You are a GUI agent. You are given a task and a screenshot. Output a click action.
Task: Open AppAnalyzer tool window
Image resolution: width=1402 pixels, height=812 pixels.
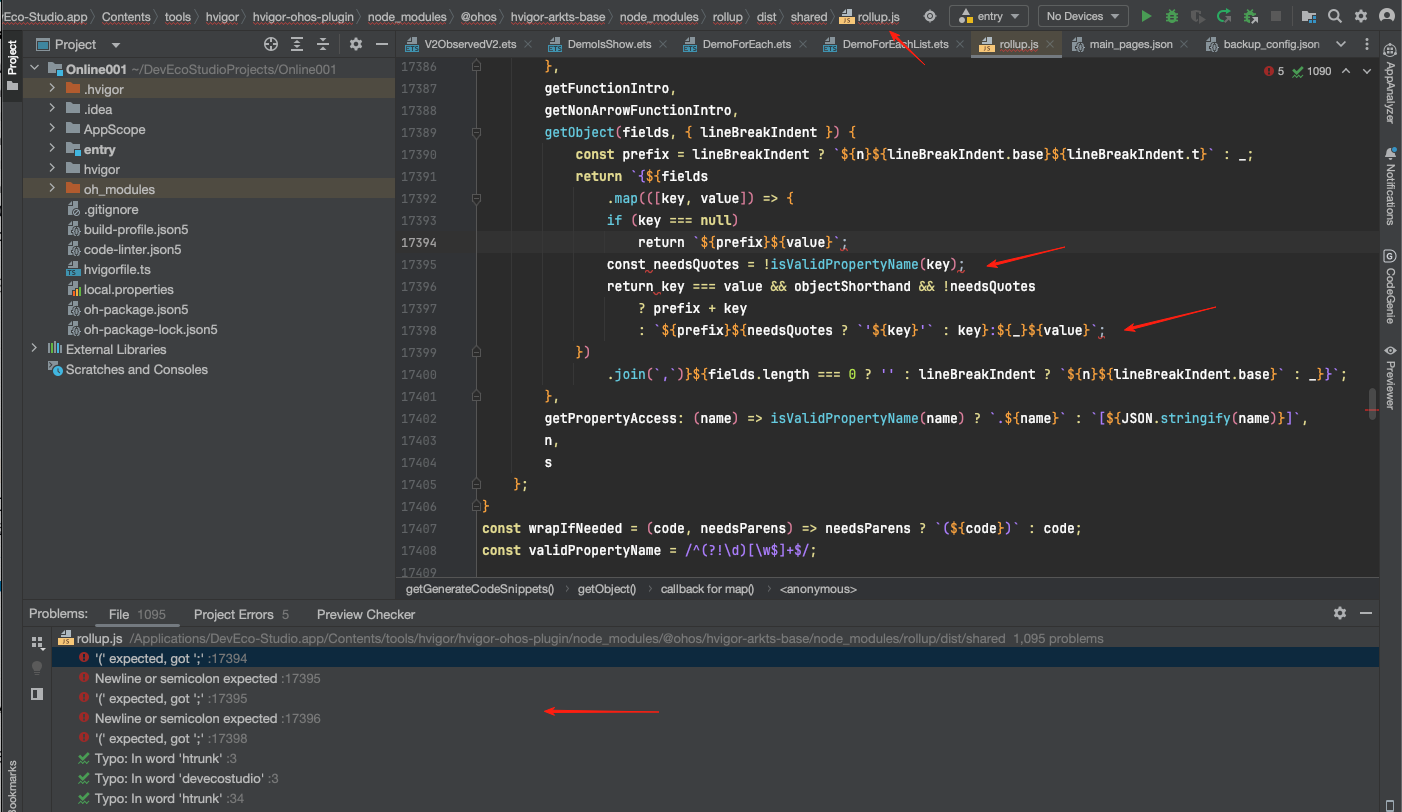point(1389,86)
